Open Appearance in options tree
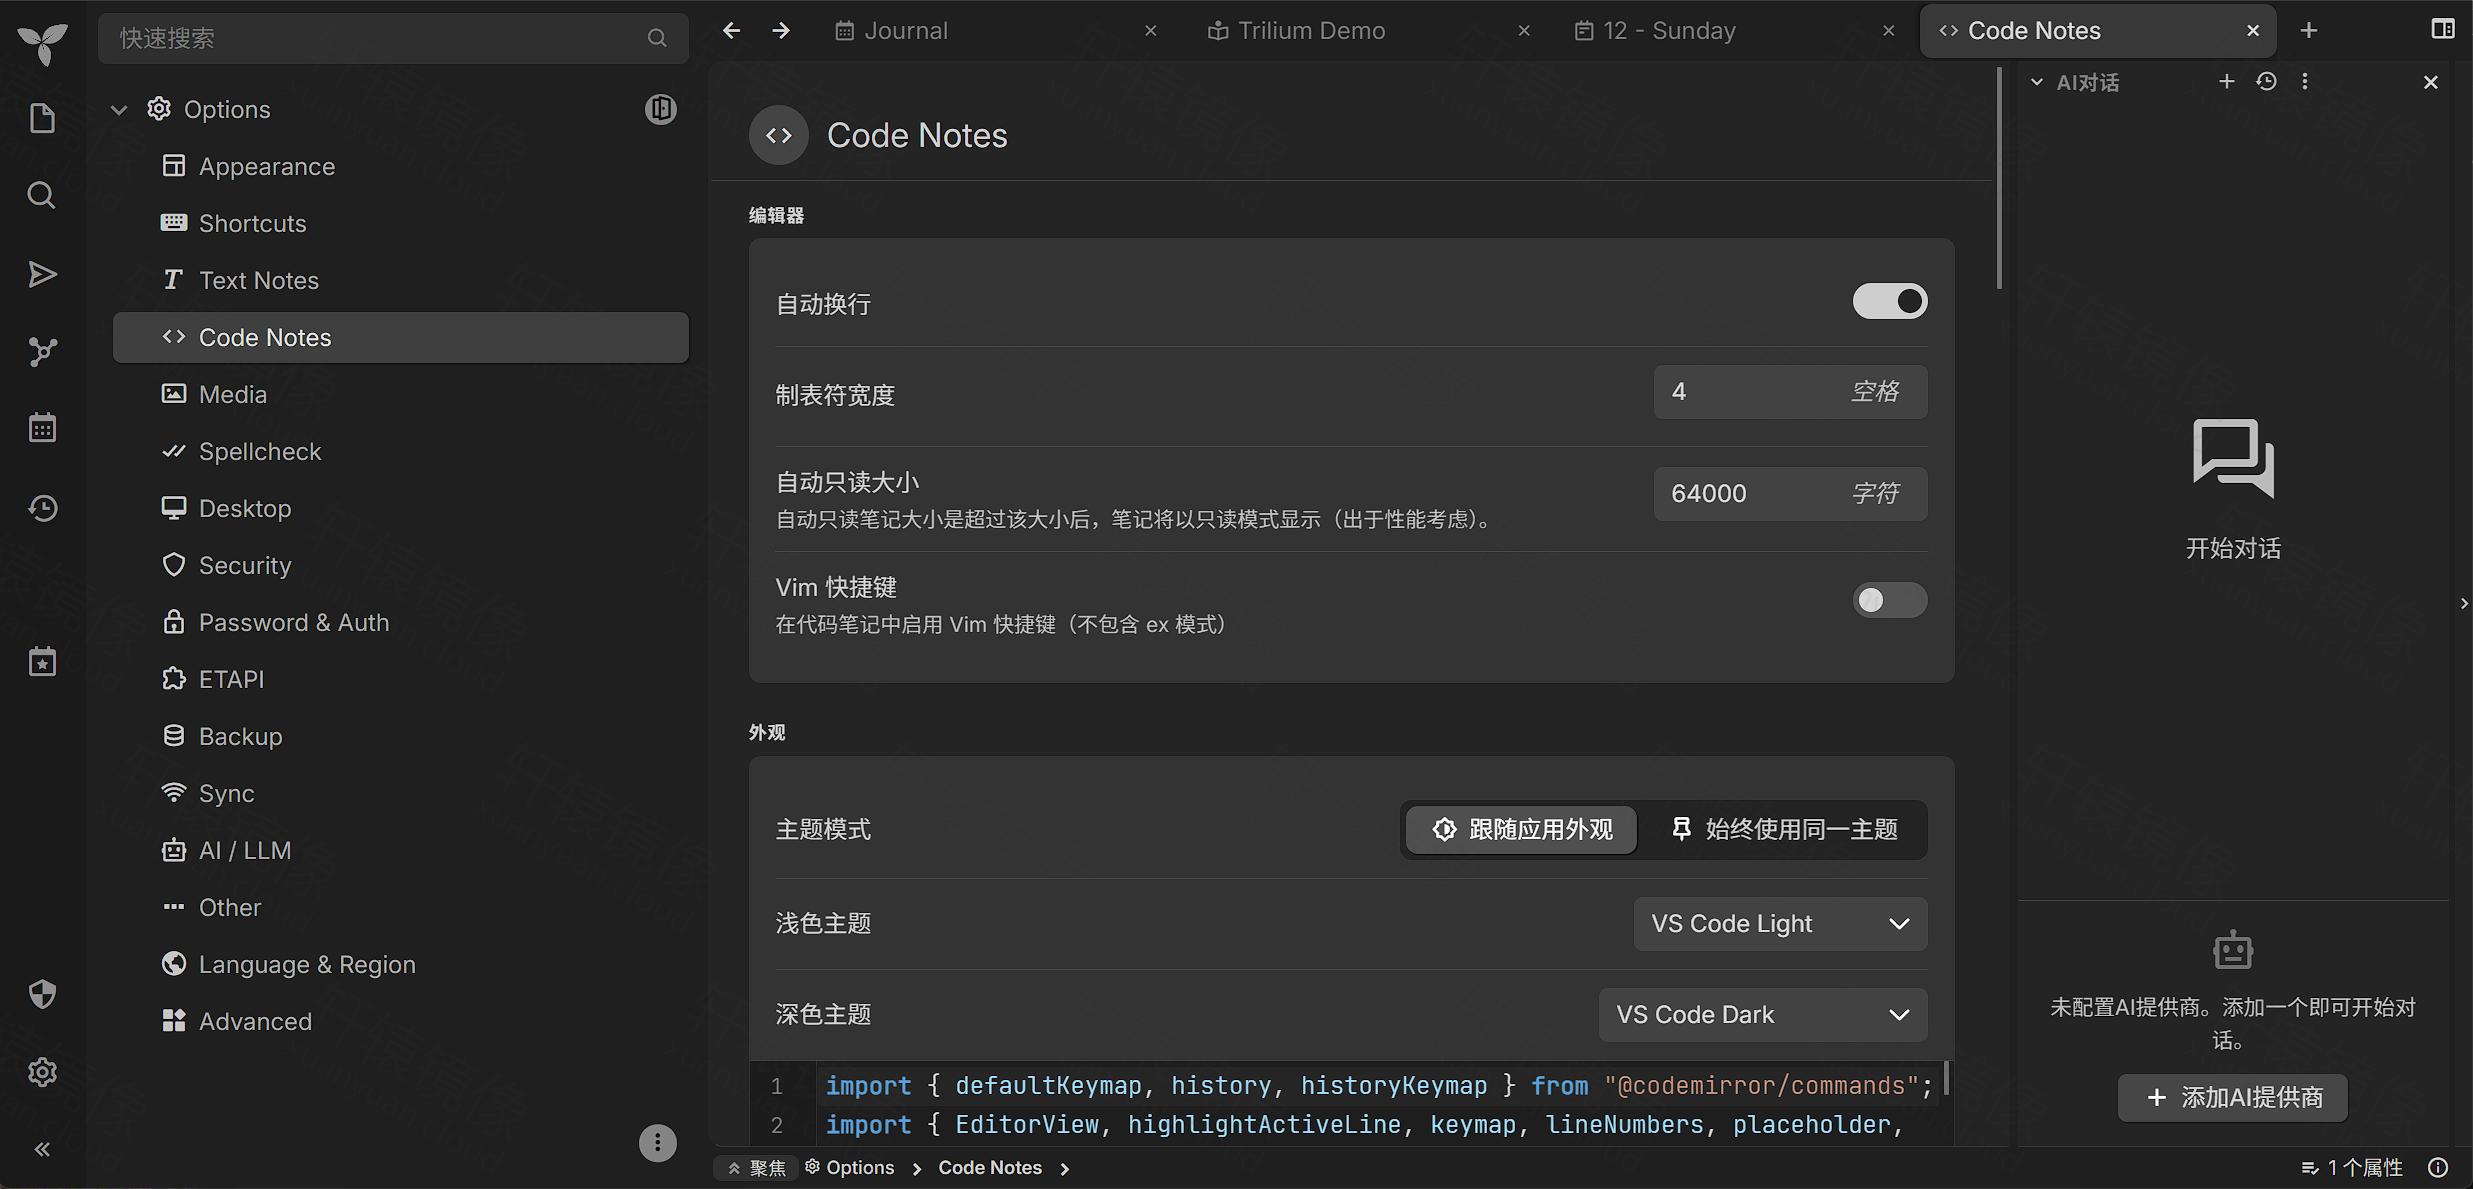 click(x=400, y=167)
